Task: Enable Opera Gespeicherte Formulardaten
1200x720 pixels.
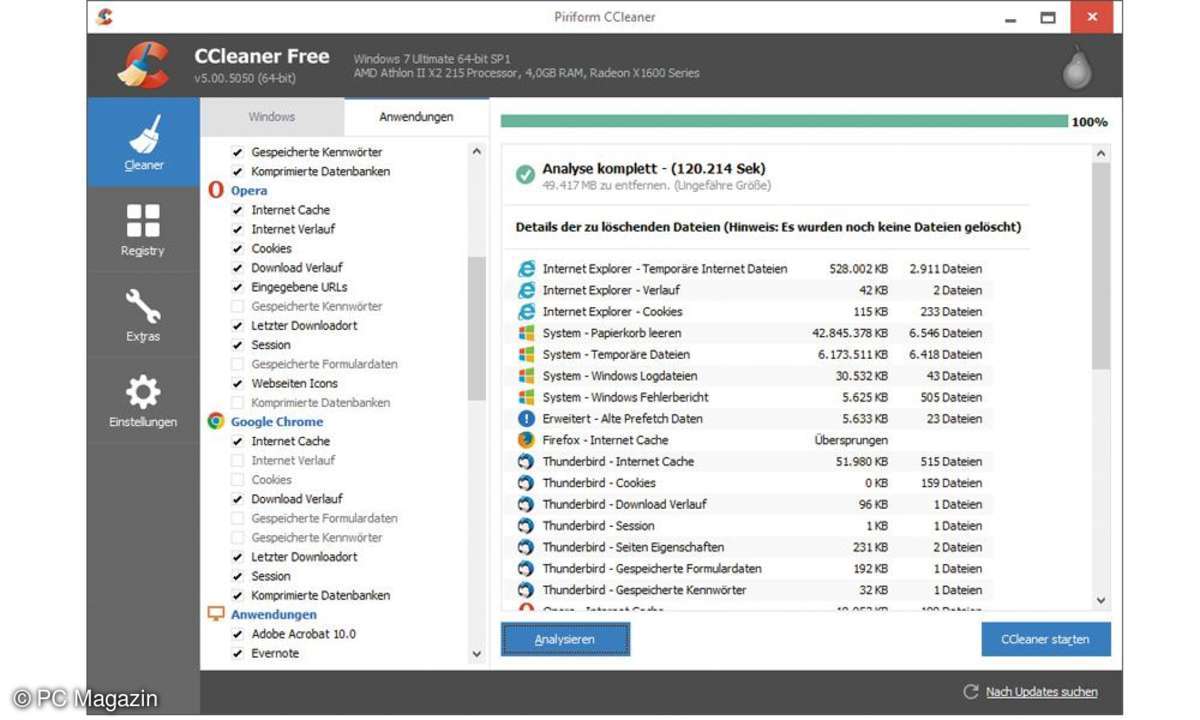Action: [237, 364]
